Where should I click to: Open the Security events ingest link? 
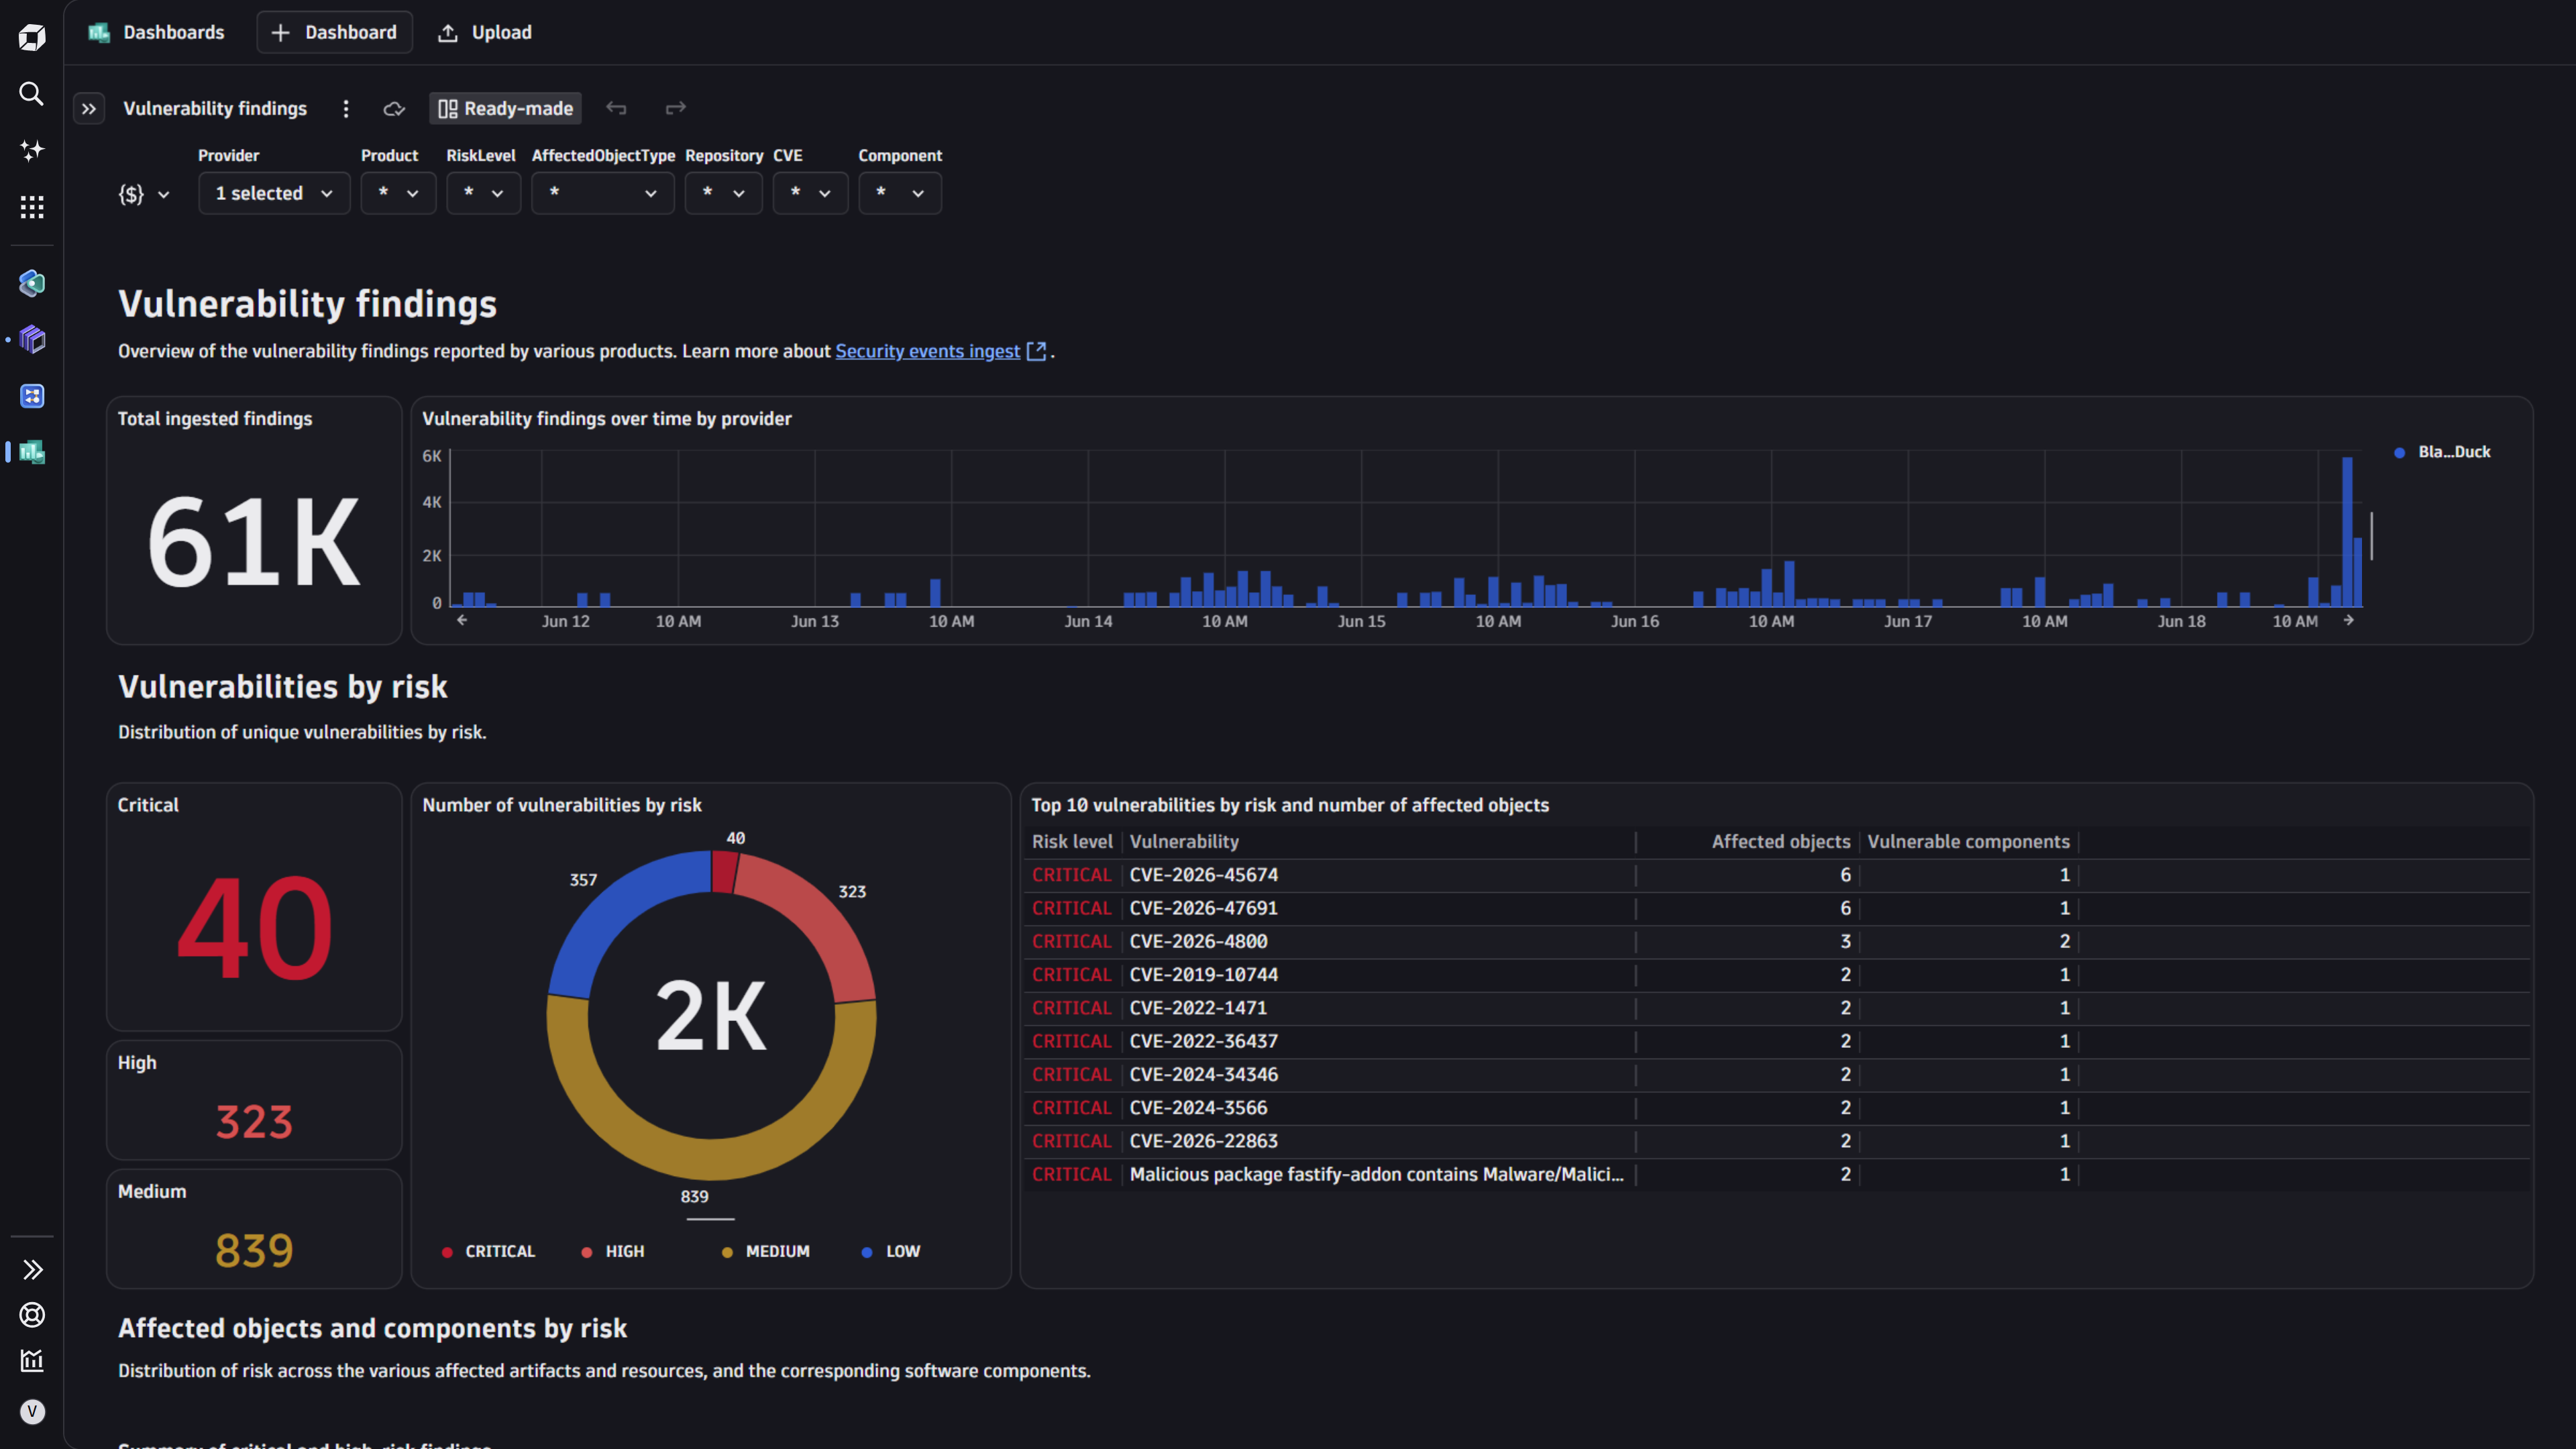[928, 351]
